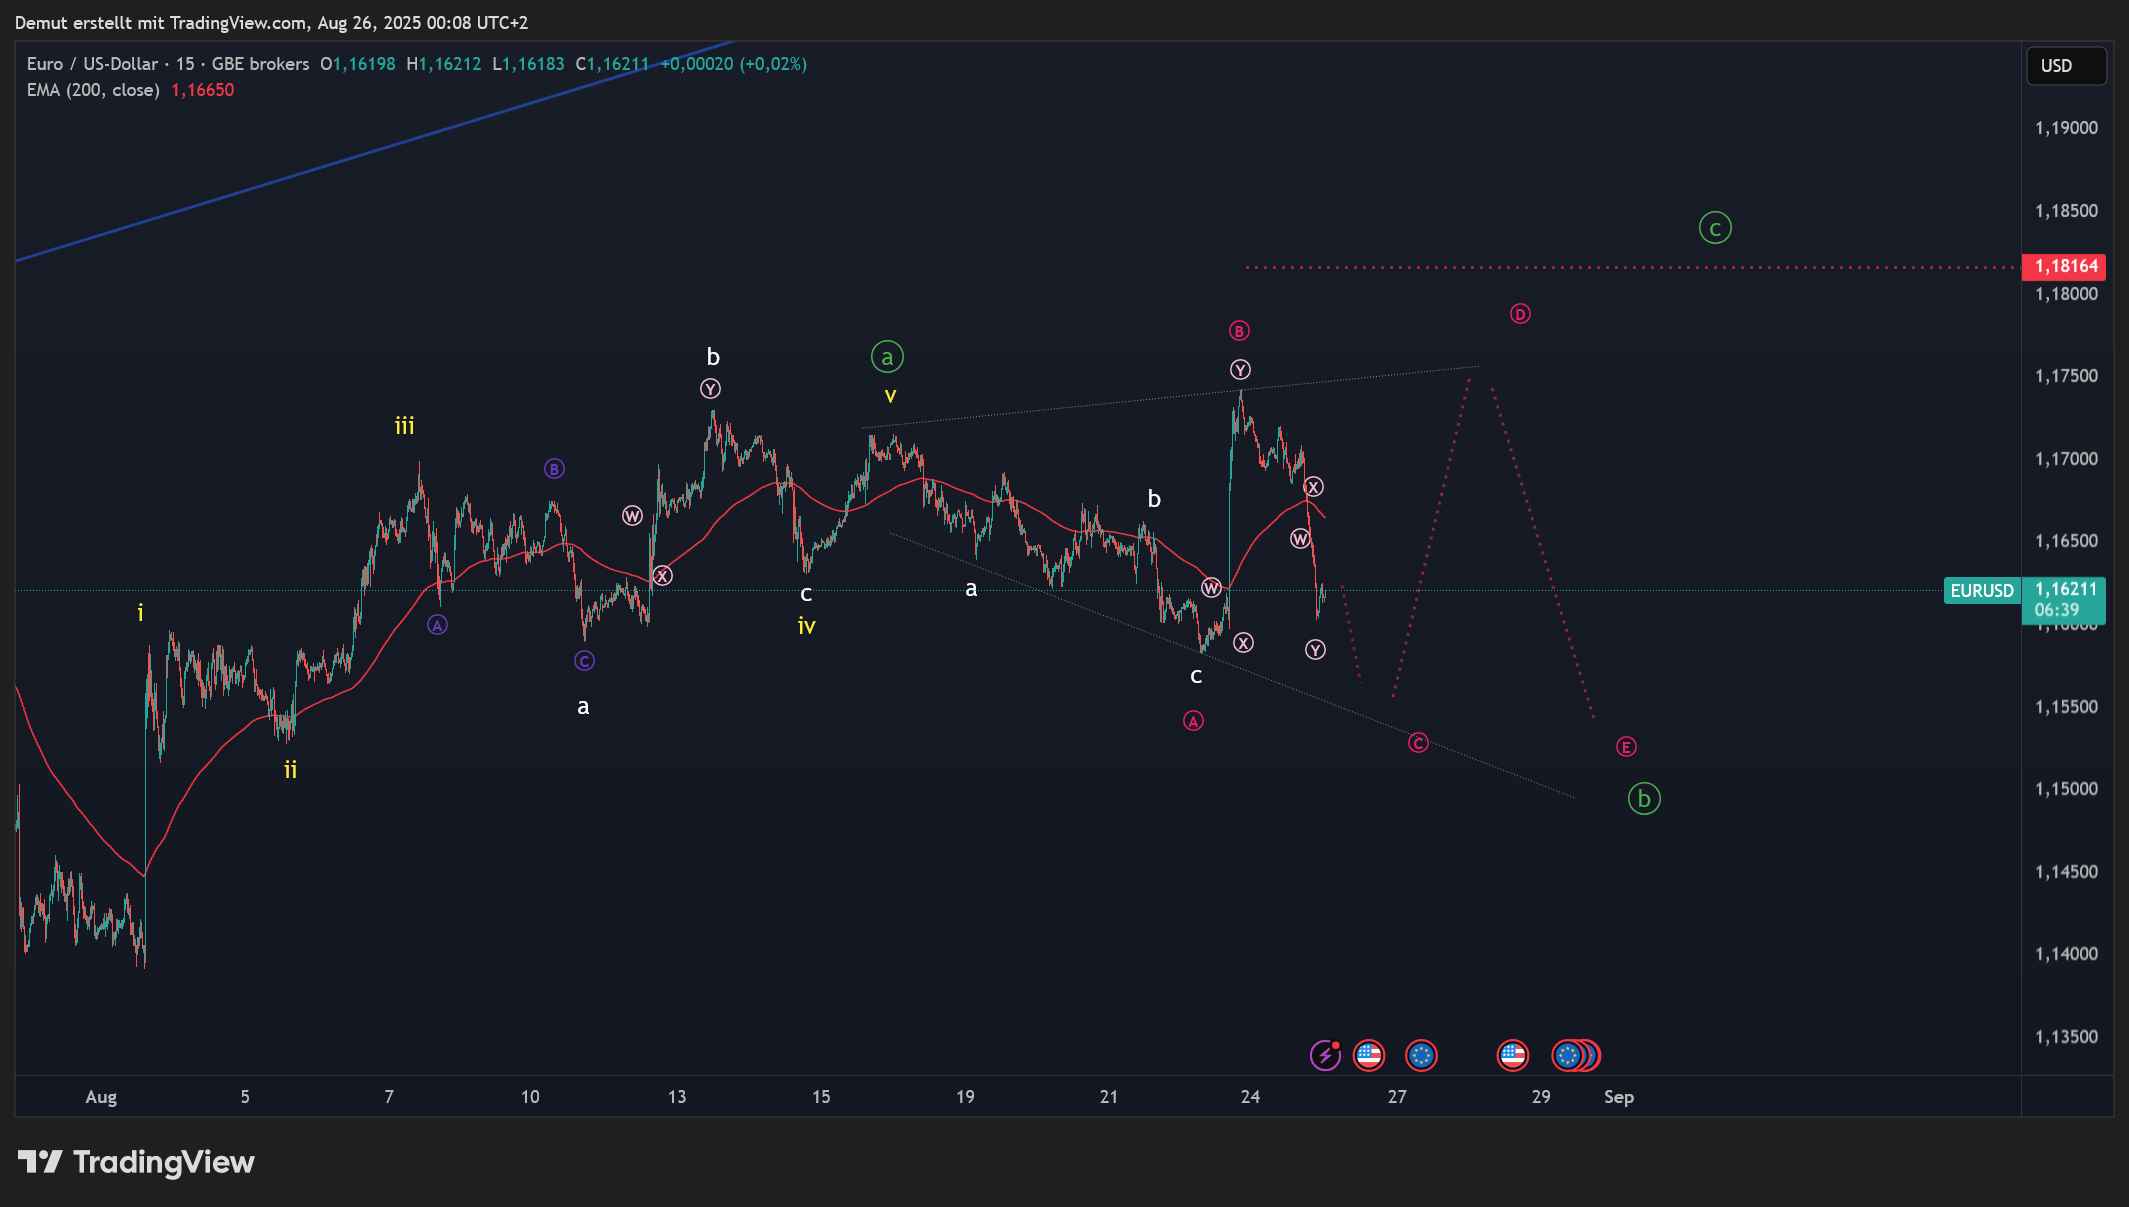Select the pink circled D wave label
The height and width of the screenshot is (1207, 2129).
[x=1520, y=314]
